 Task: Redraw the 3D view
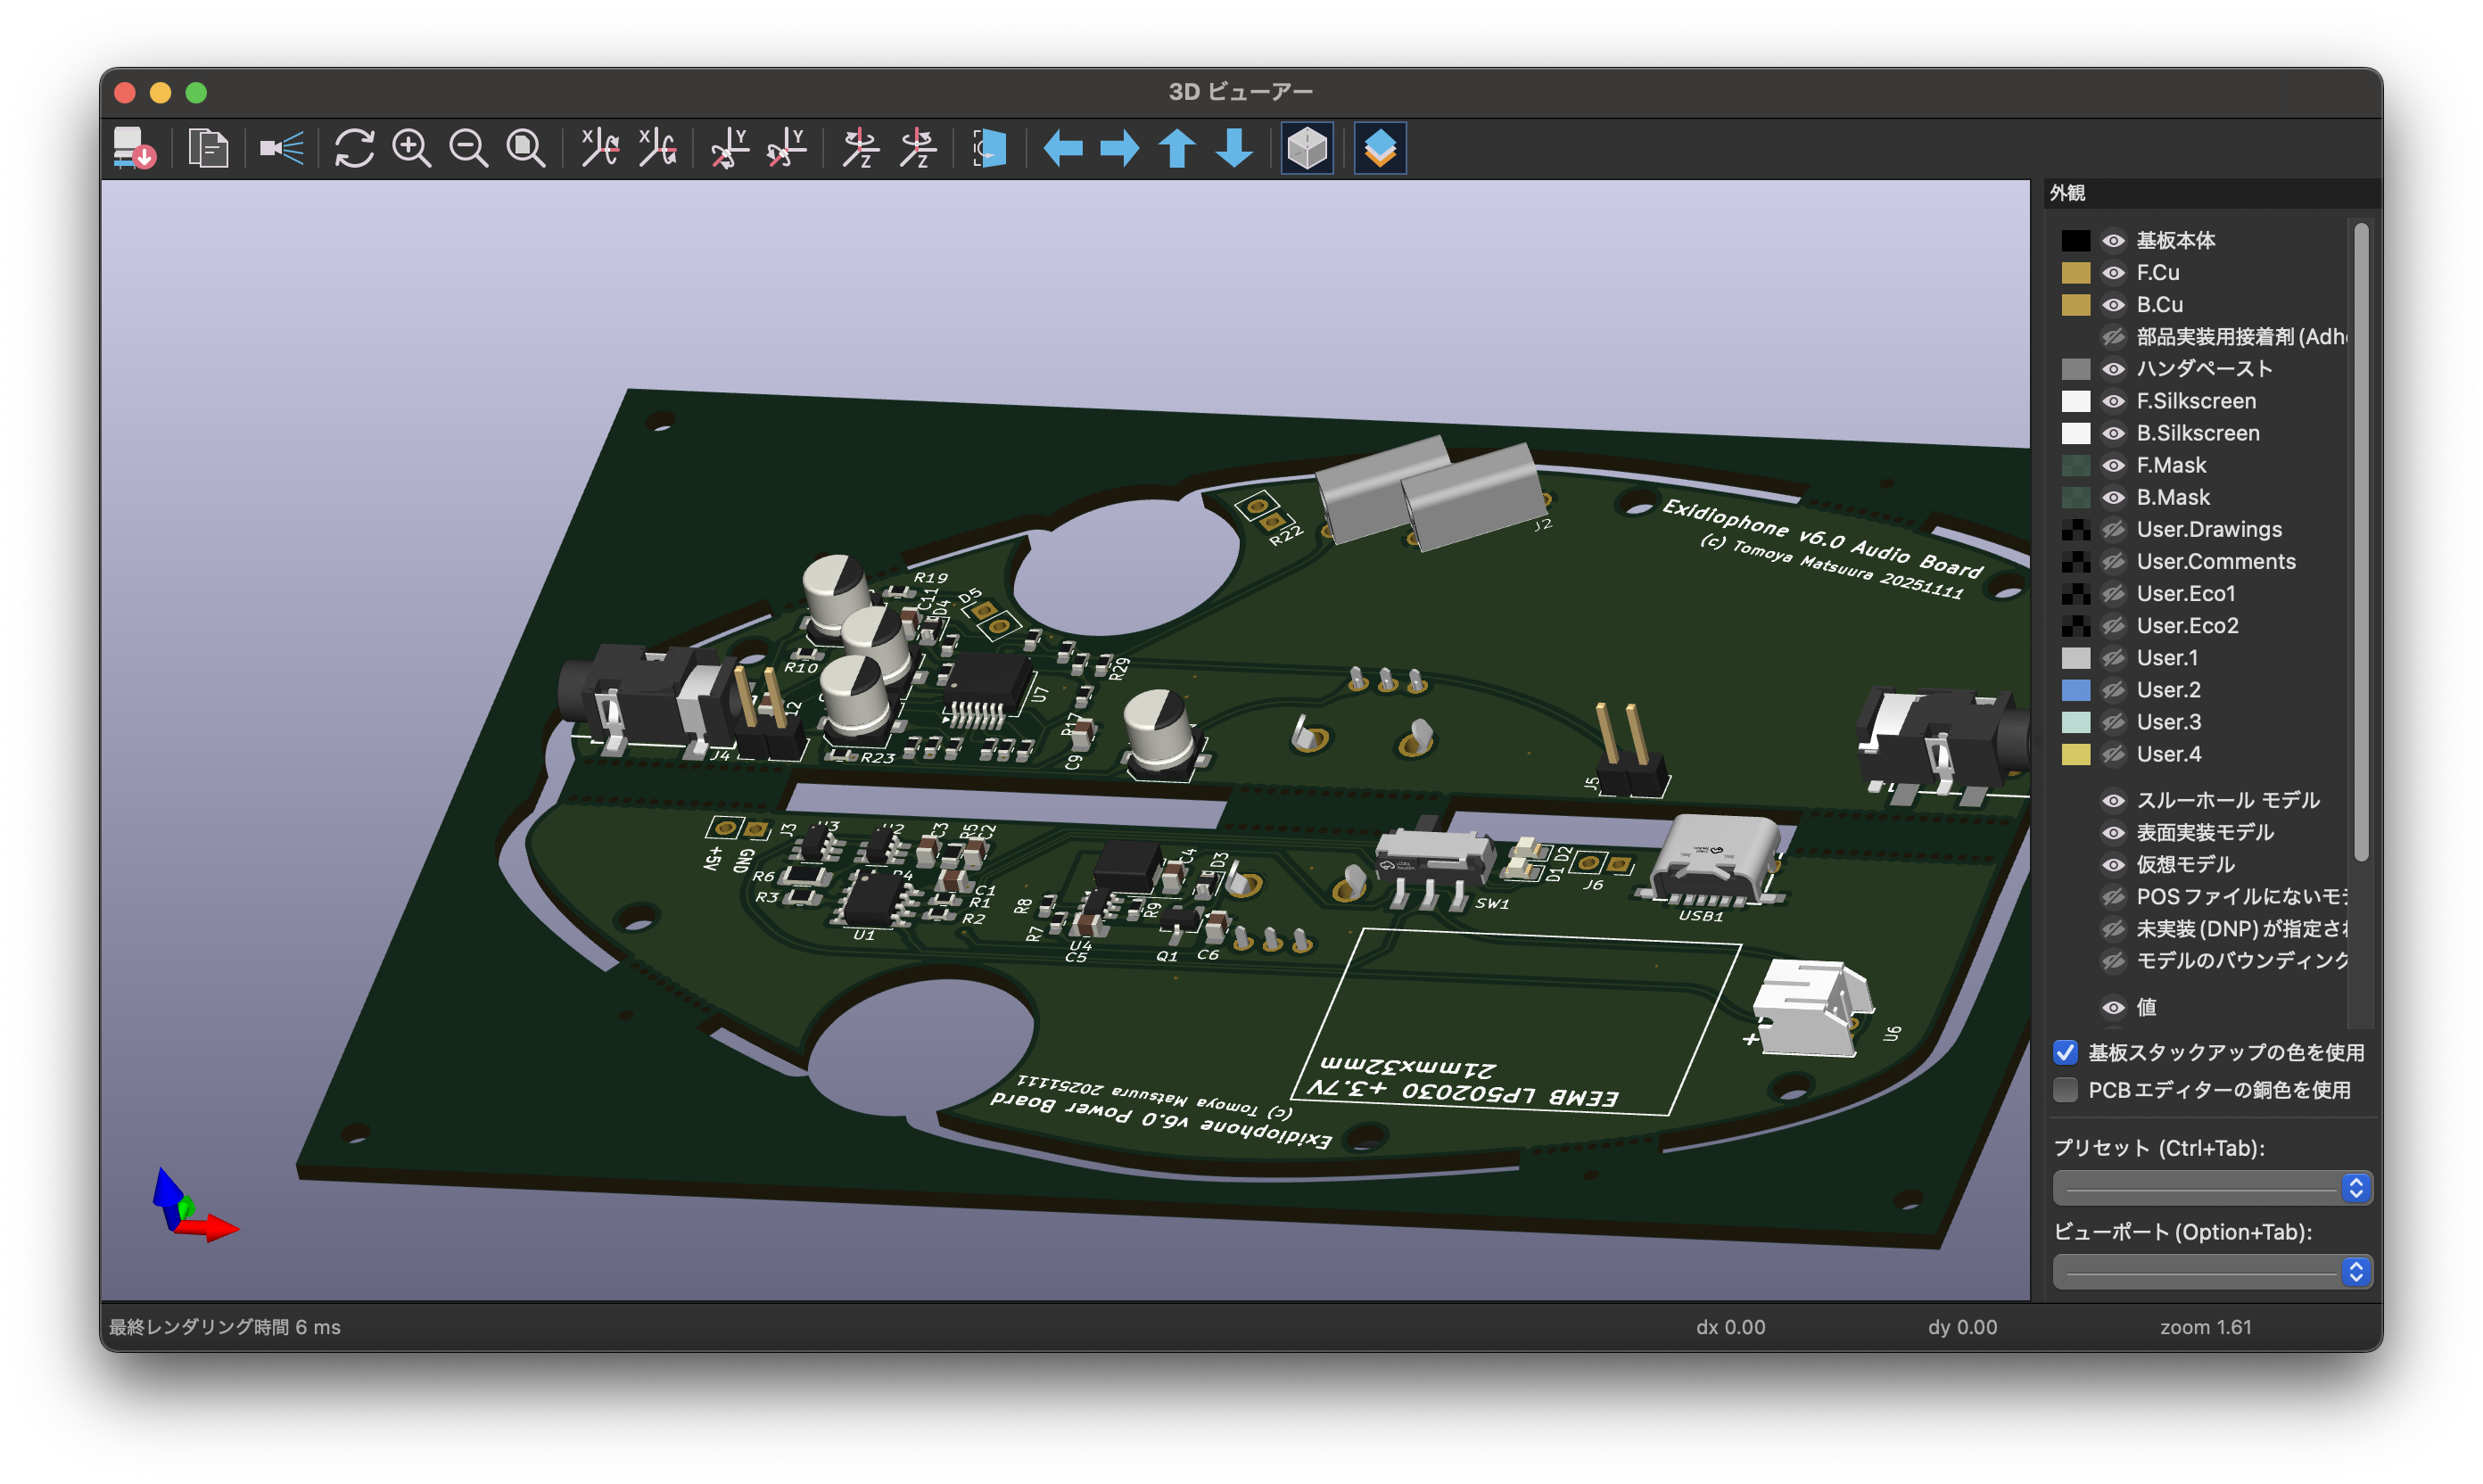(354, 148)
